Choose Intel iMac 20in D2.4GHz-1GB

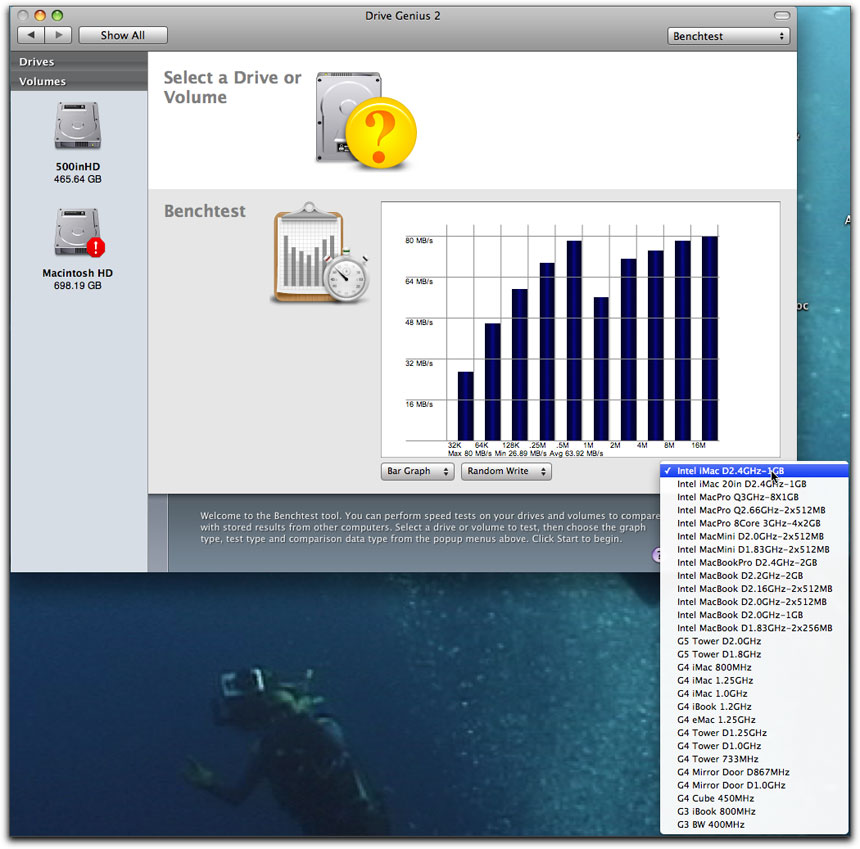[x=754, y=484]
